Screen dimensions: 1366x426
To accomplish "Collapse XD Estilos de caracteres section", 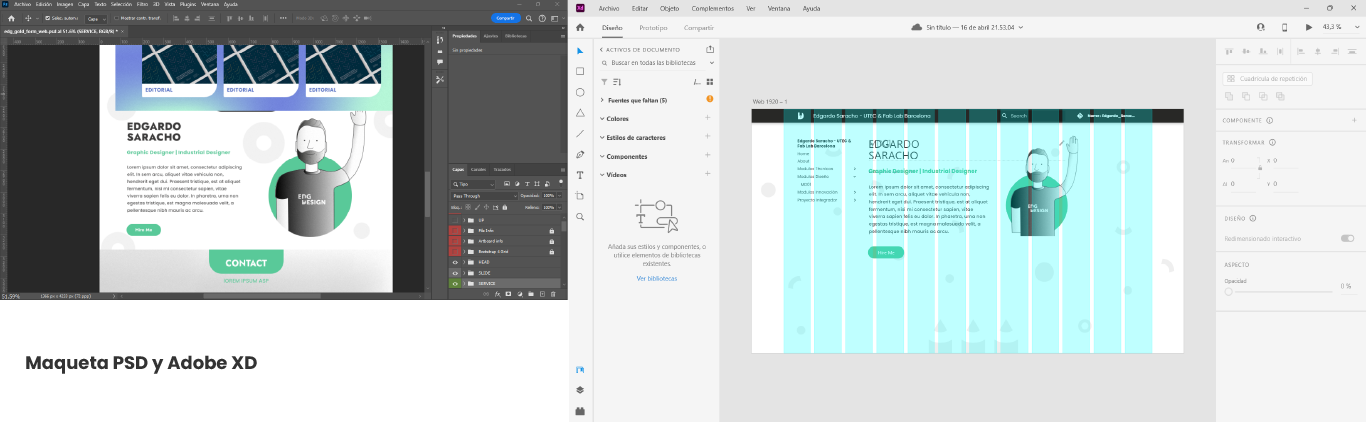I will [602, 137].
